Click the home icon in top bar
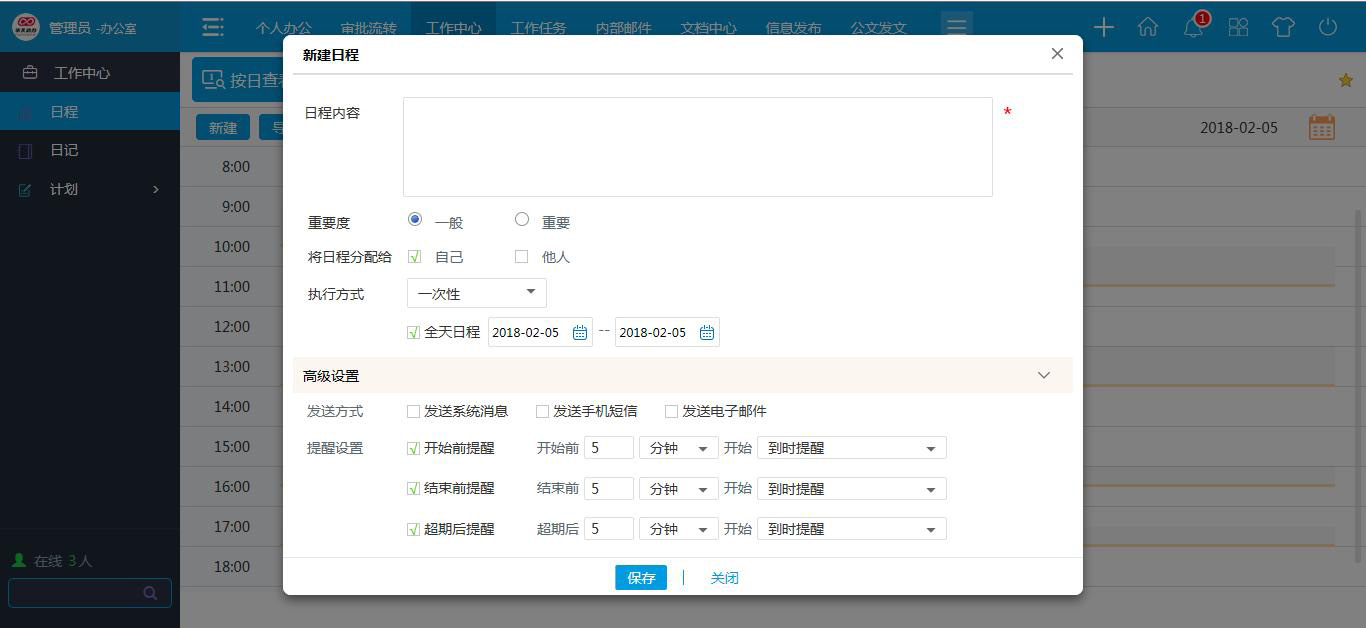 click(1148, 28)
